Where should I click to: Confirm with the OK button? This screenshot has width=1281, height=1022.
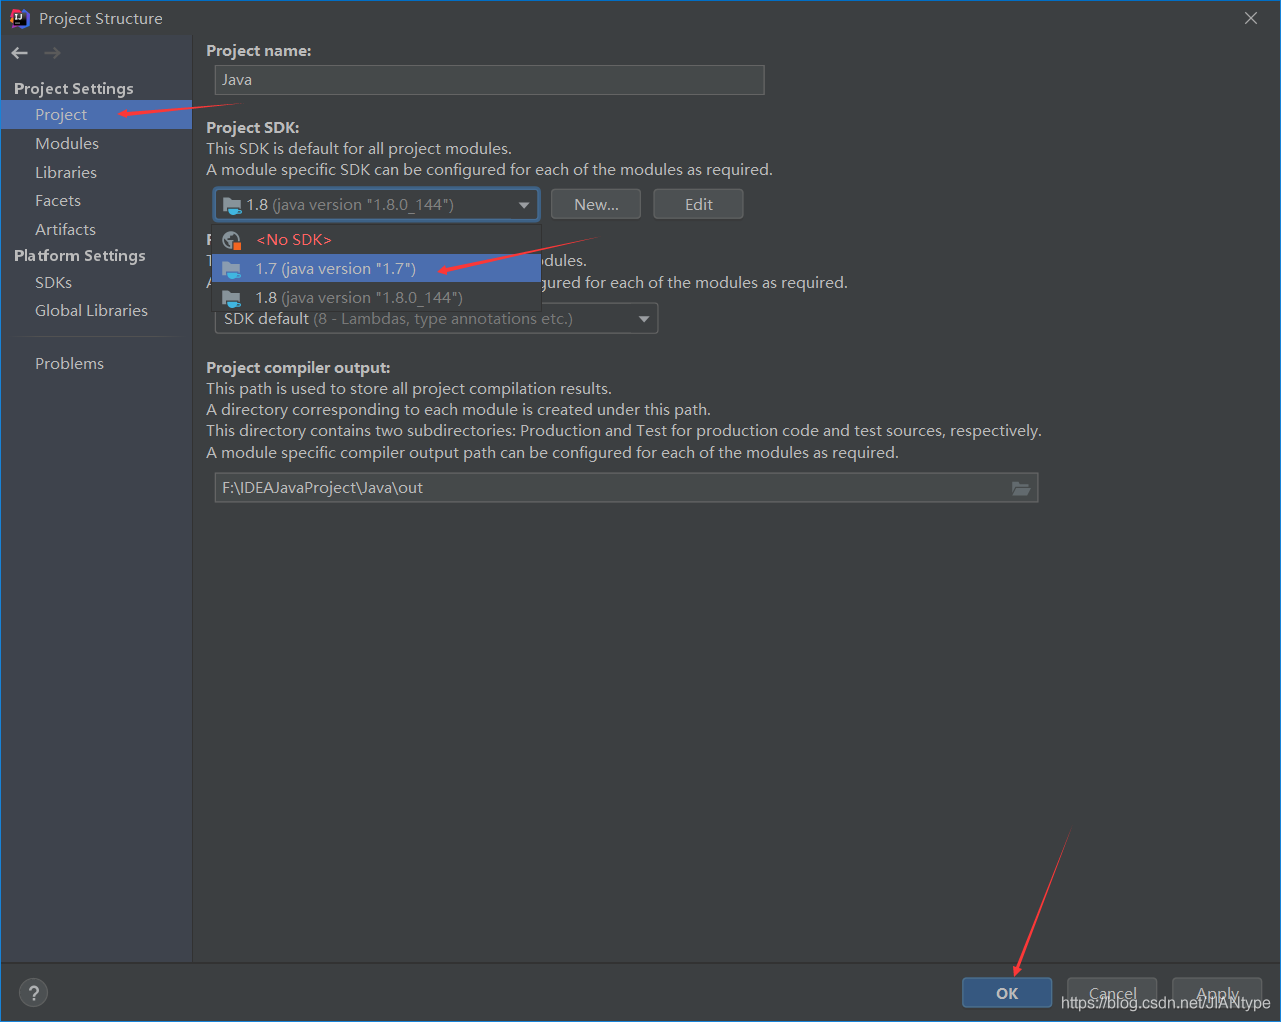(1007, 993)
